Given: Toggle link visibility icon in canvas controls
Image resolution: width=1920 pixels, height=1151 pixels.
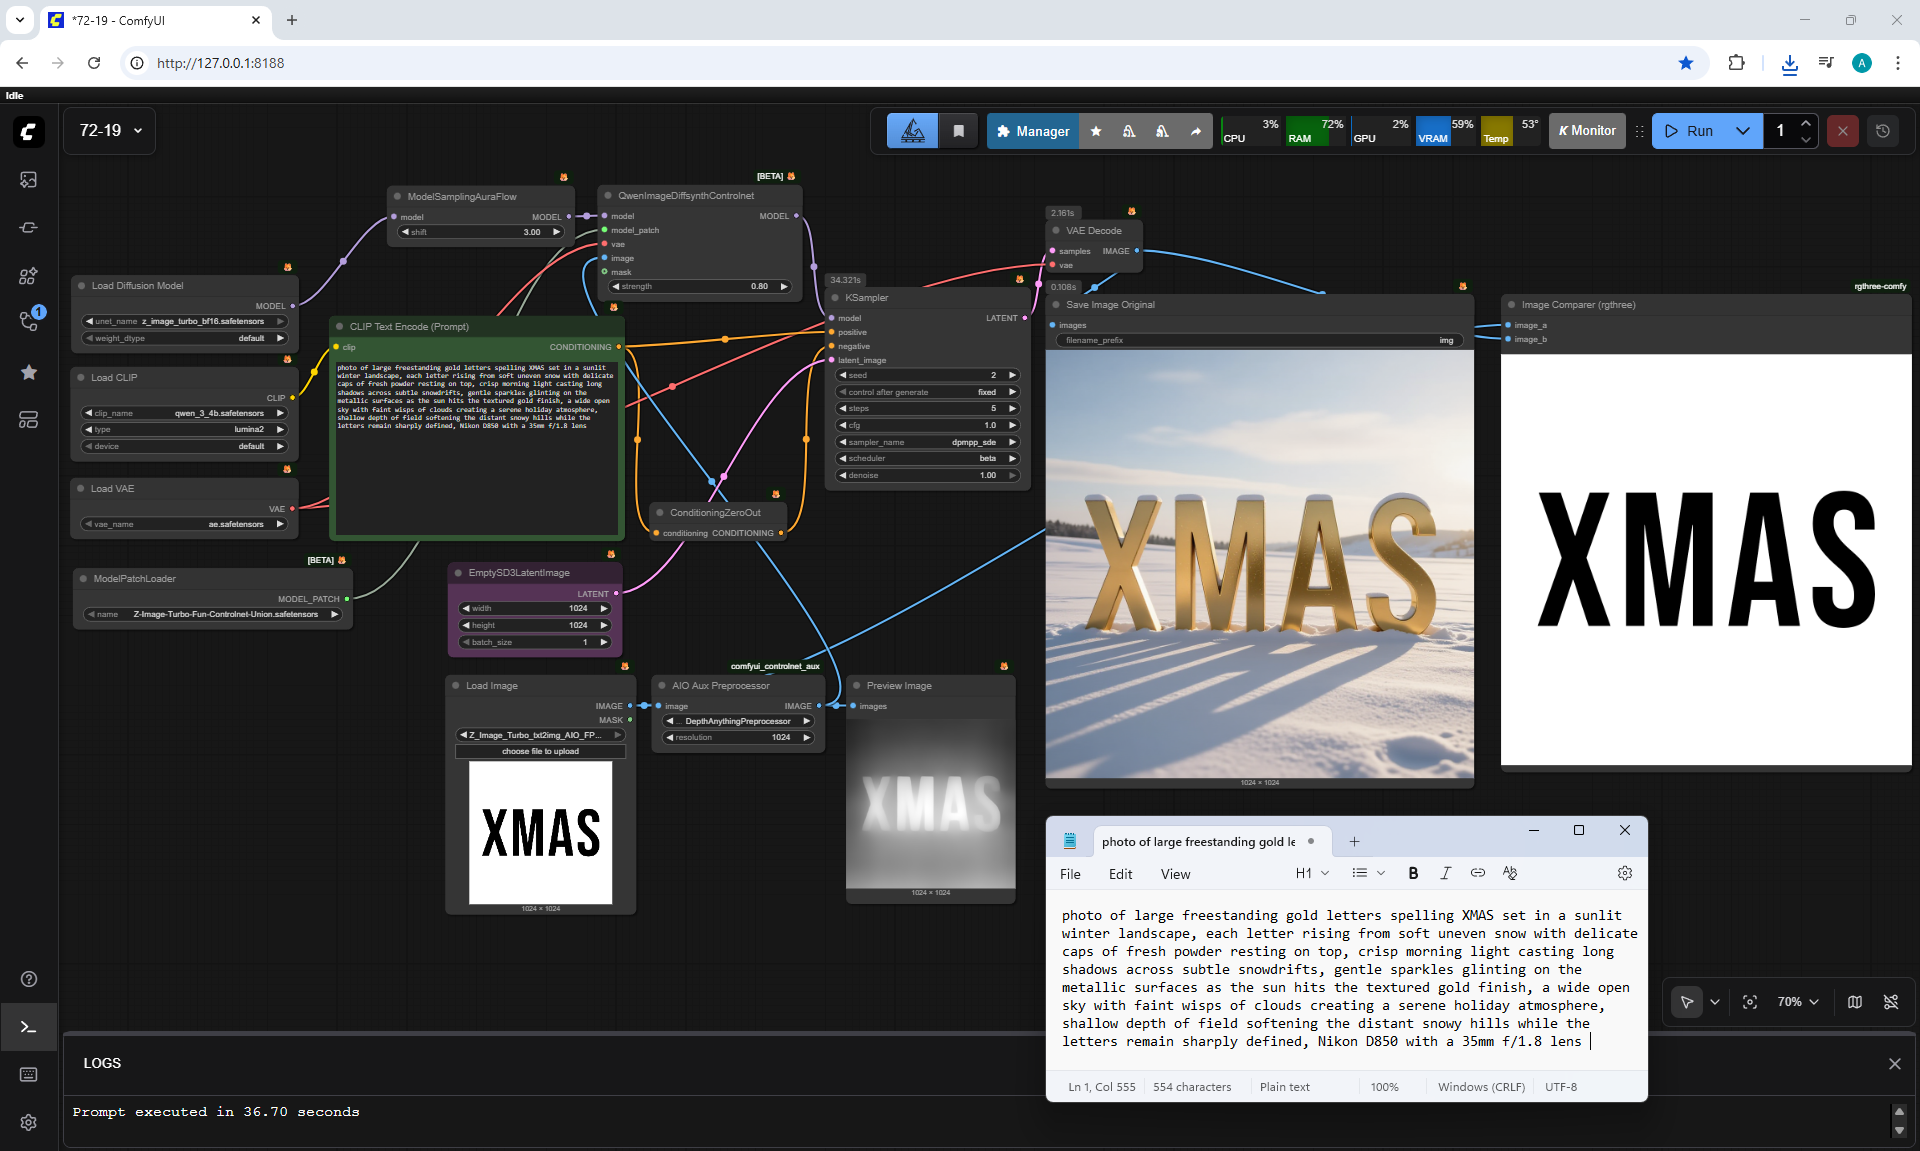Looking at the screenshot, I should click(1891, 1002).
